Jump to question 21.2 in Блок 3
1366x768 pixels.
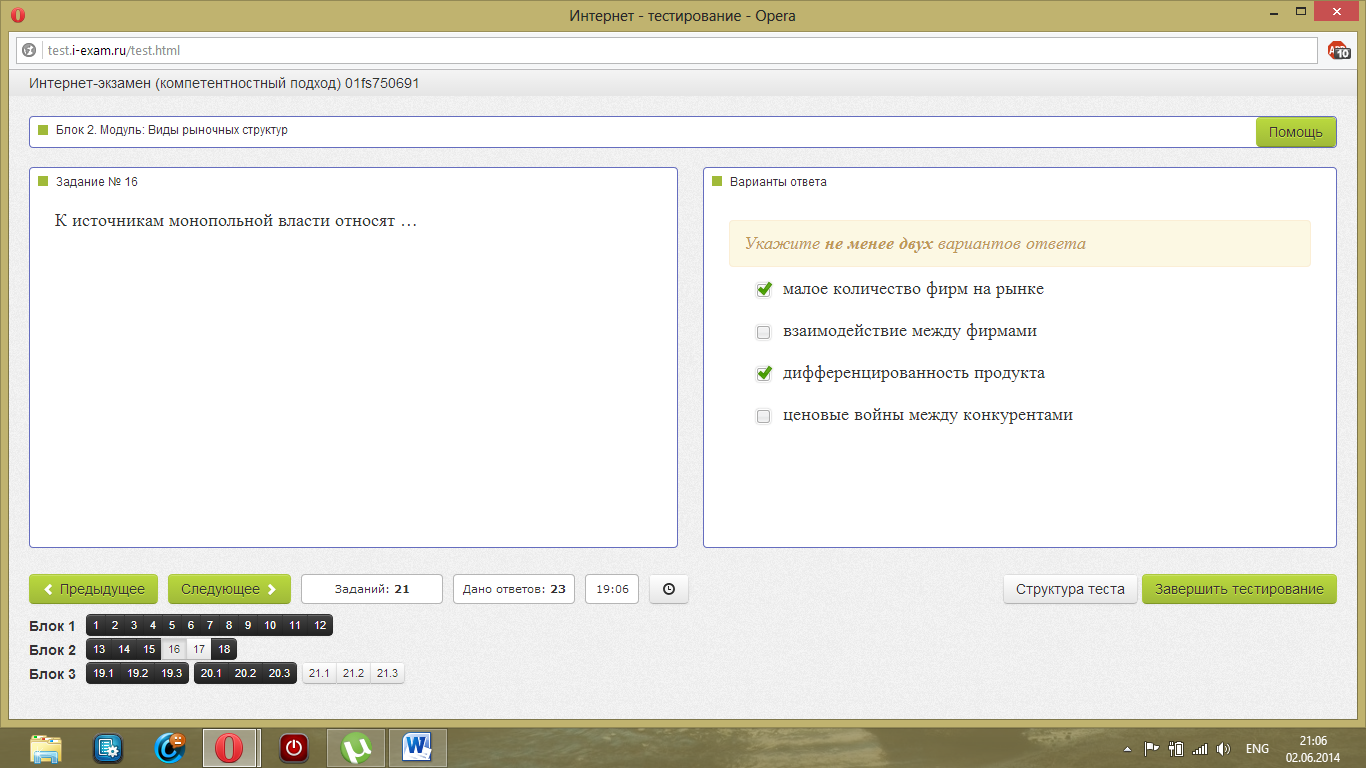[353, 673]
